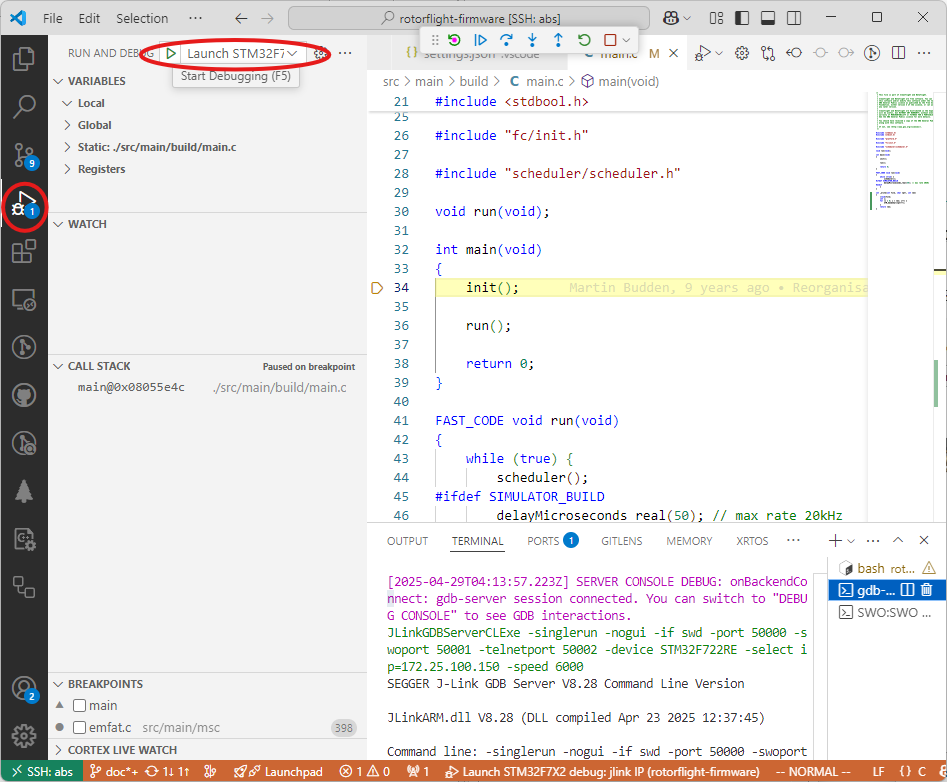
Task: Click the Launch STM32F7X2 debug status item
Action: (x=602, y=771)
